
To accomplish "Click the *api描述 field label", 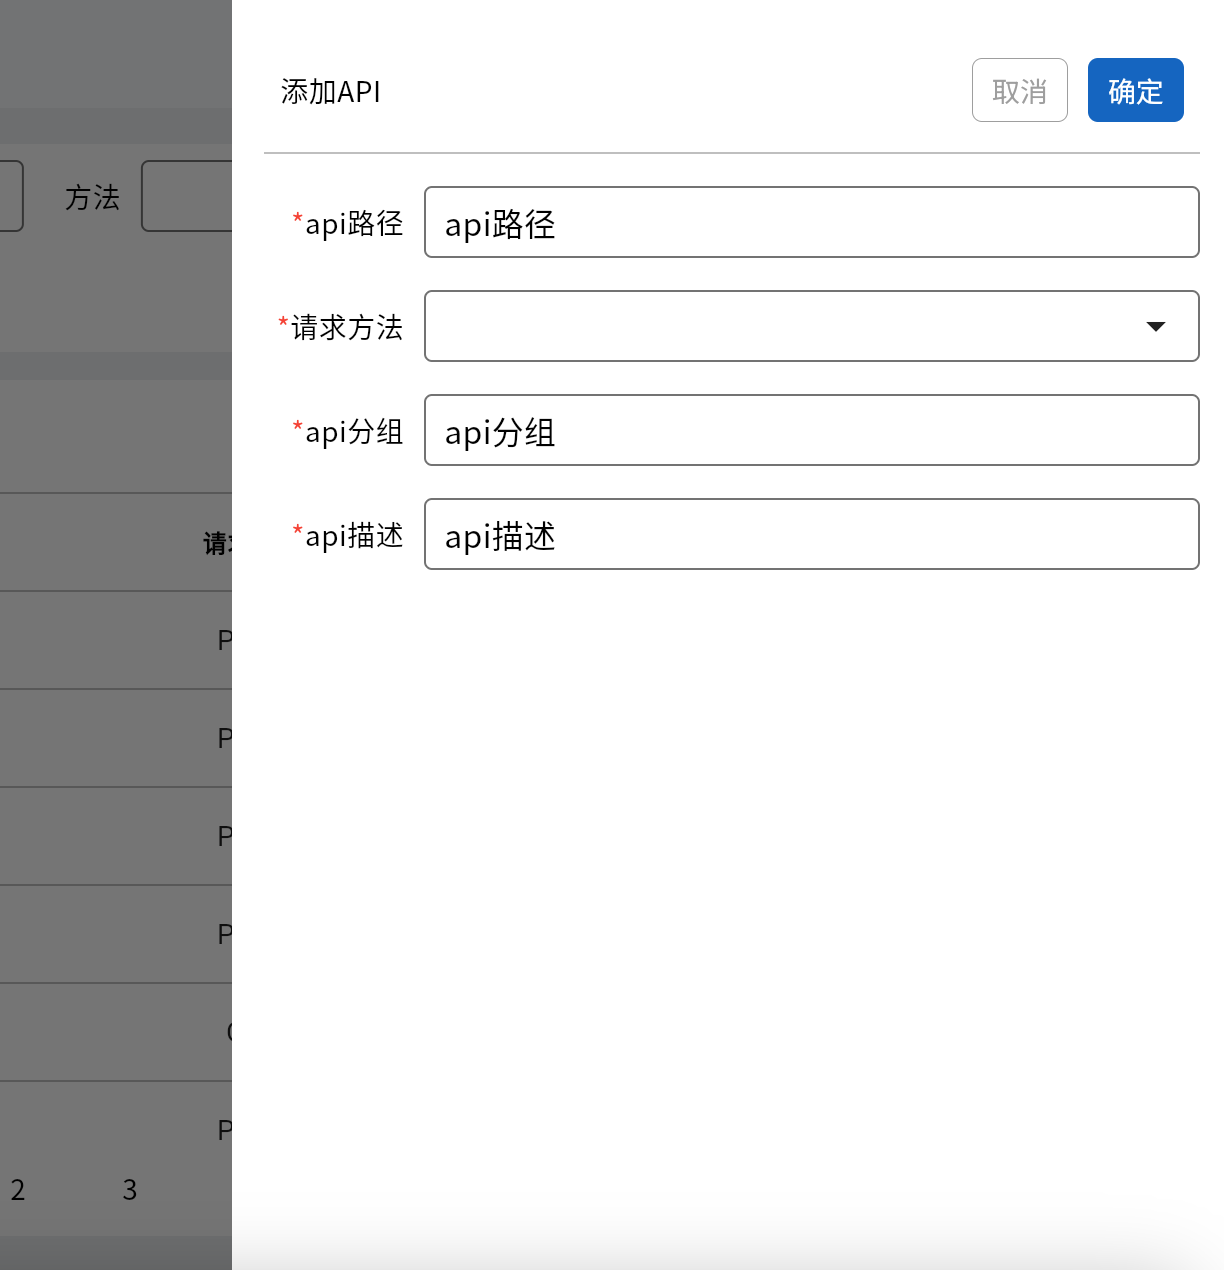I will click(x=348, y=535).
